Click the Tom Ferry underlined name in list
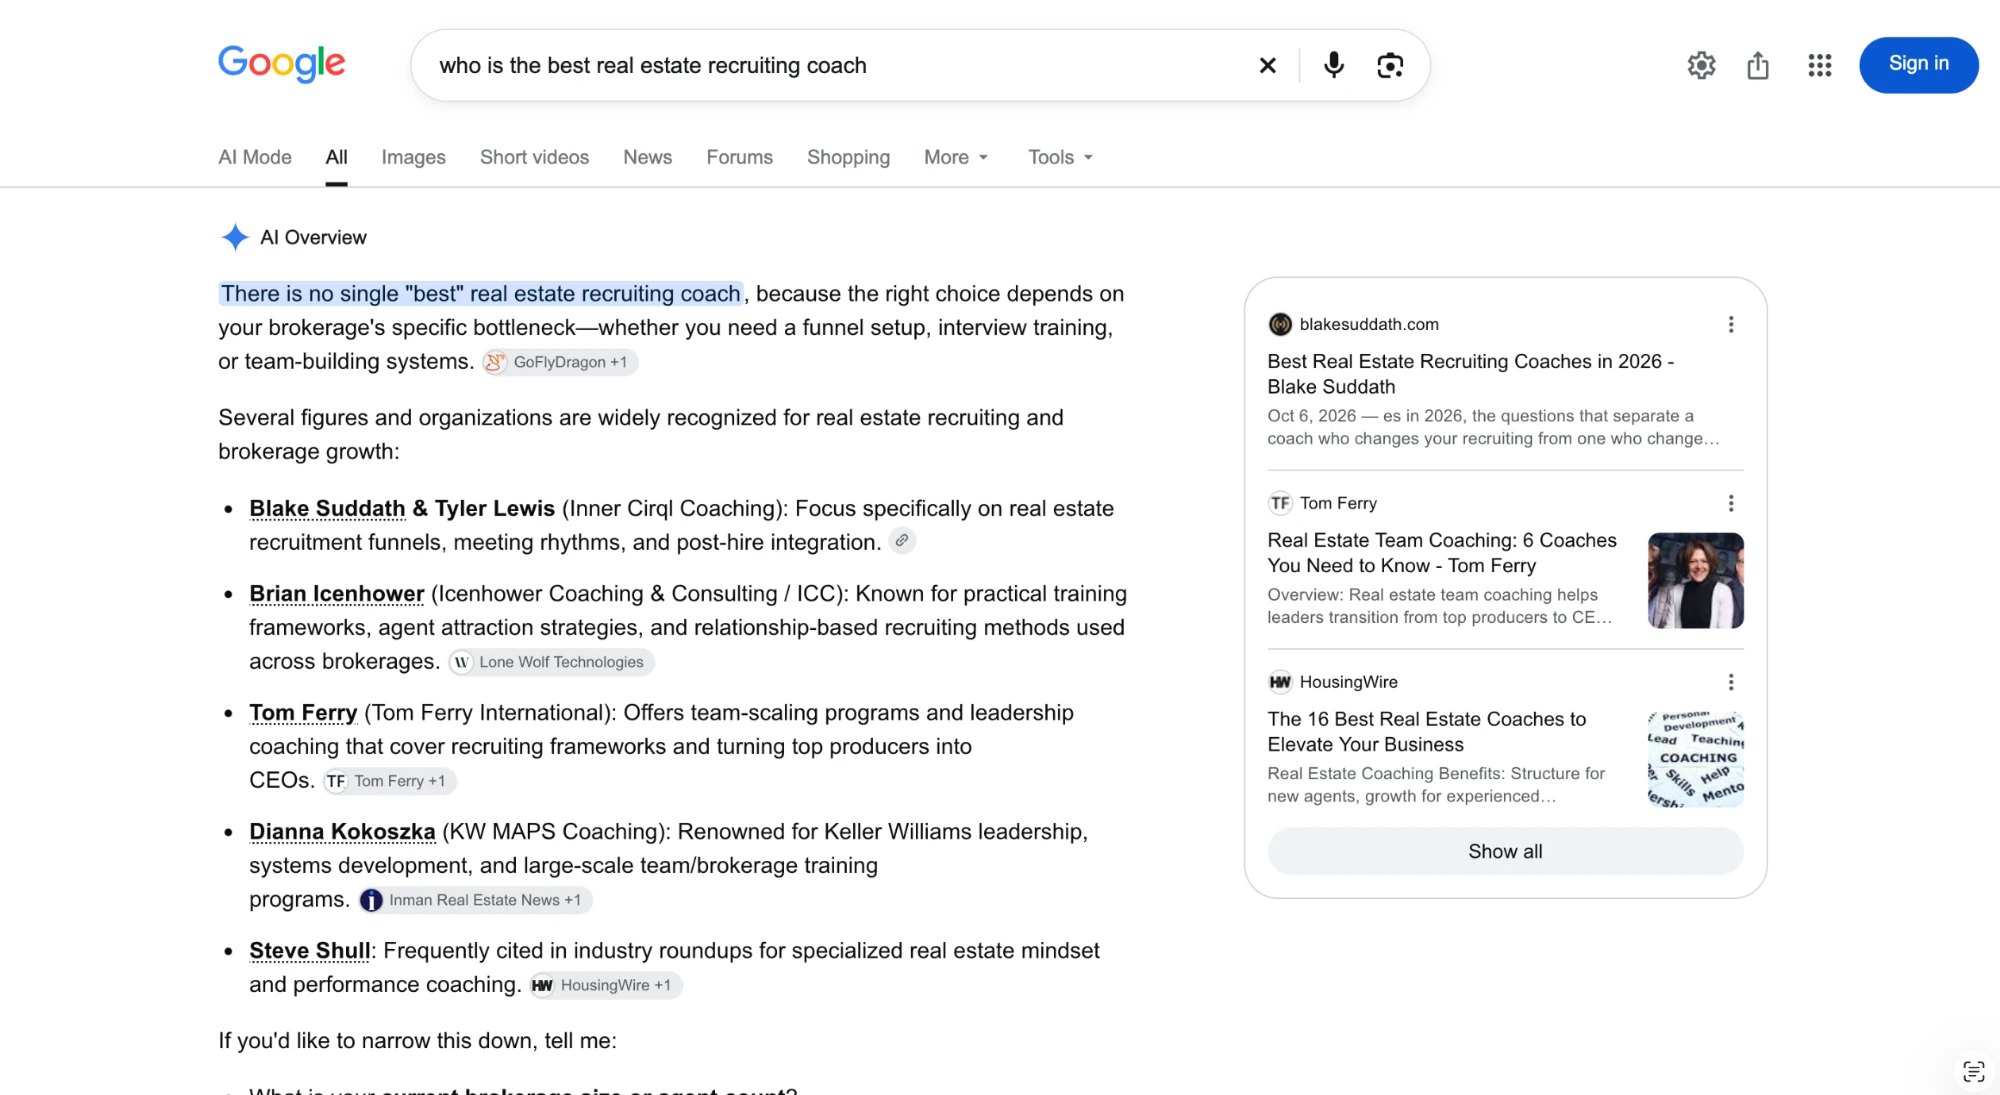Viewport: 2000px width, 1095px height. [303, 713]
